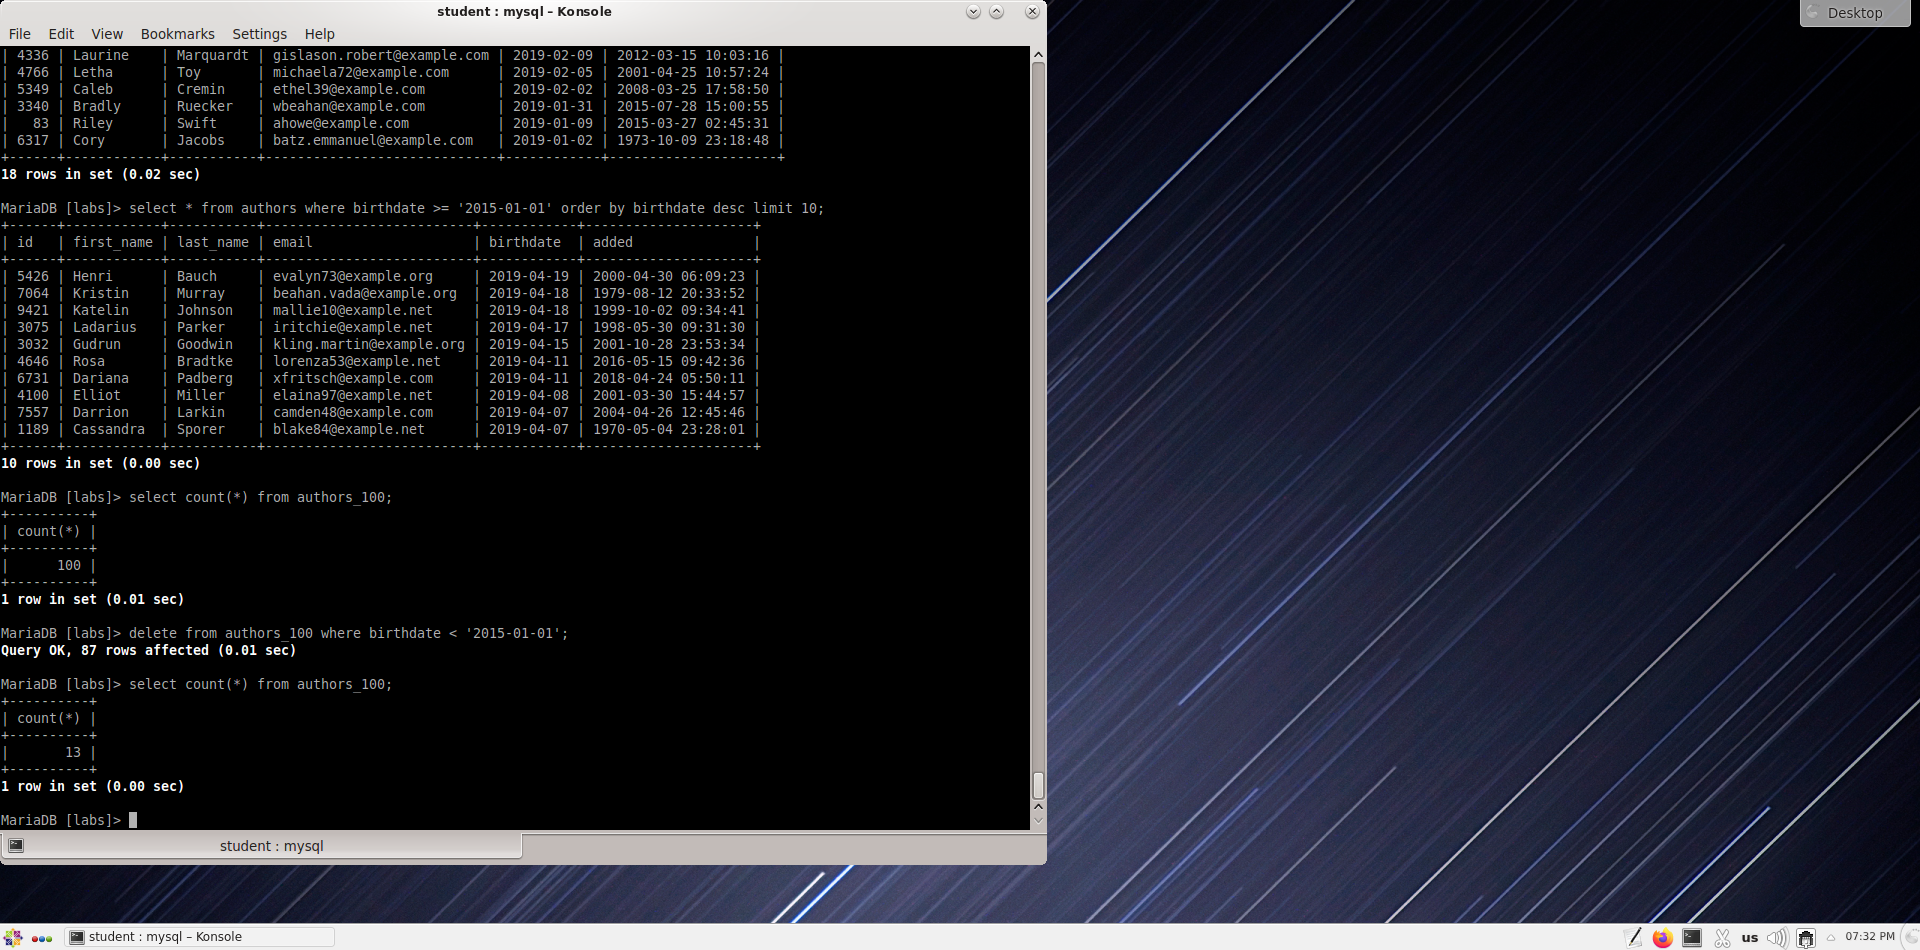Image resolution: width=1920 pixels, height=950 pixels.
Task: Click the Desktop toolbox icon
Action: [1813, 12]
